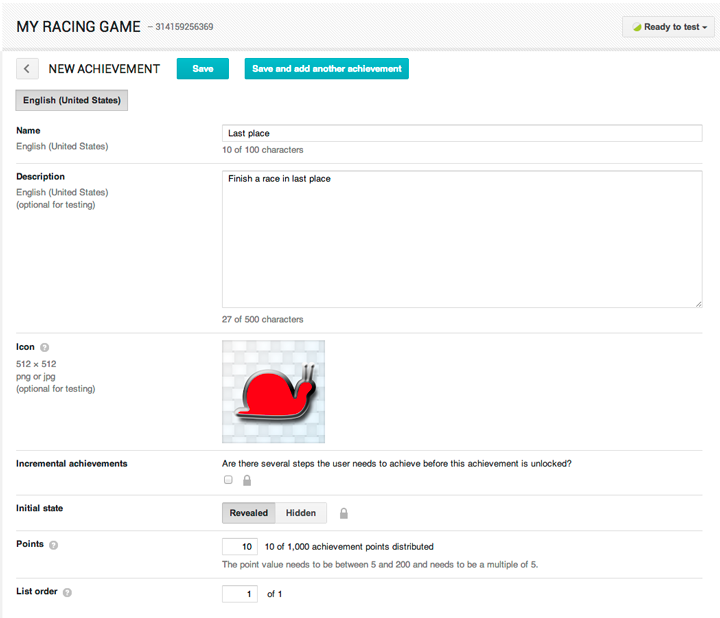Click the lock icon under Incremental achievements

(x=246, y=480)
